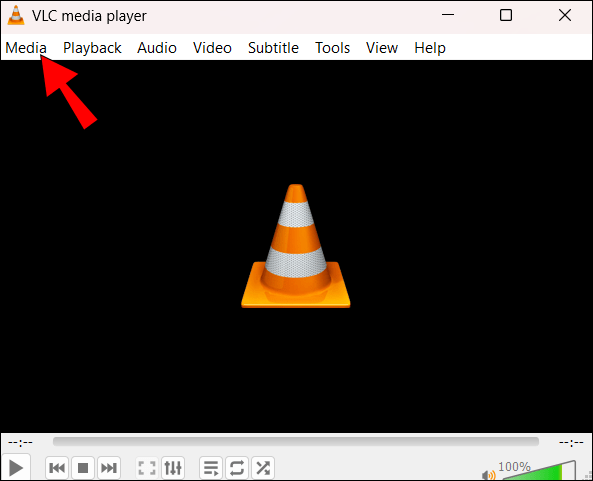Open the Tools menu
This screenshot has height=481, width=593.
tap(332, 48)
